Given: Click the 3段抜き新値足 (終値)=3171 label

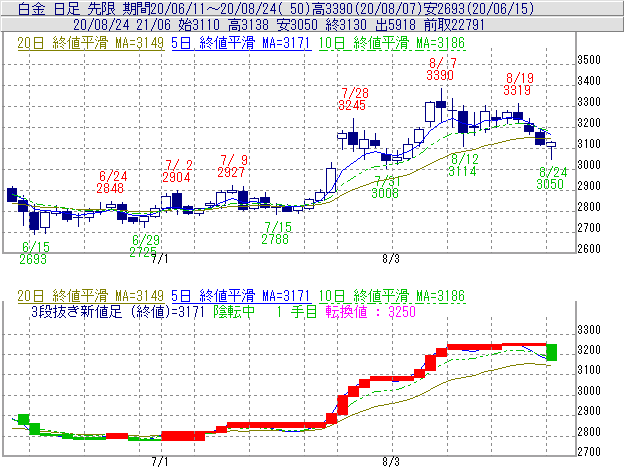Looking at the screenshot, I should pos(118,312).
